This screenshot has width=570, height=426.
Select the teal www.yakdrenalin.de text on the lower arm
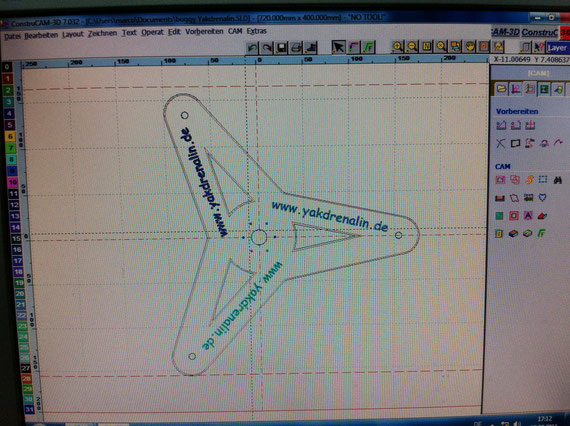click(241, 306)
